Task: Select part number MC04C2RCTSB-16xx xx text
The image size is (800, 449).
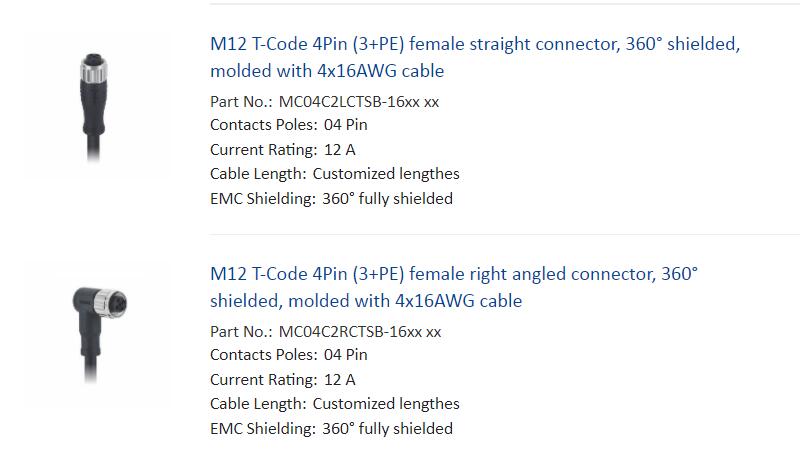Action: [360, 332]
